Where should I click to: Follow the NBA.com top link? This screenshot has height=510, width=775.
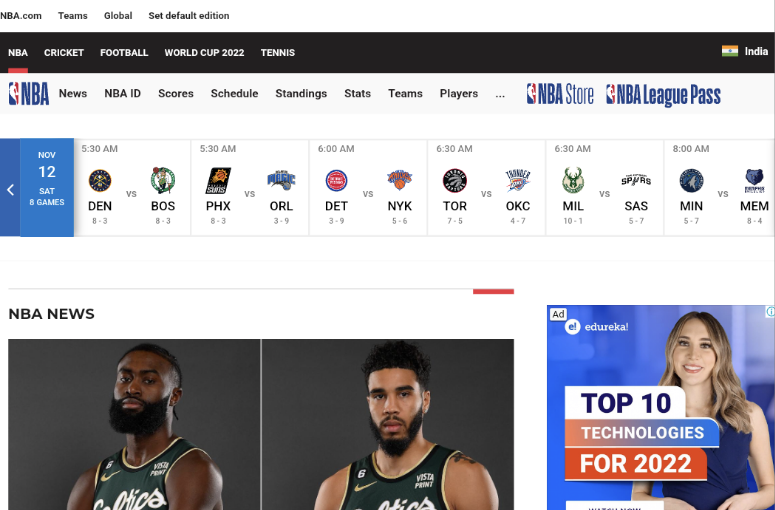21,15
